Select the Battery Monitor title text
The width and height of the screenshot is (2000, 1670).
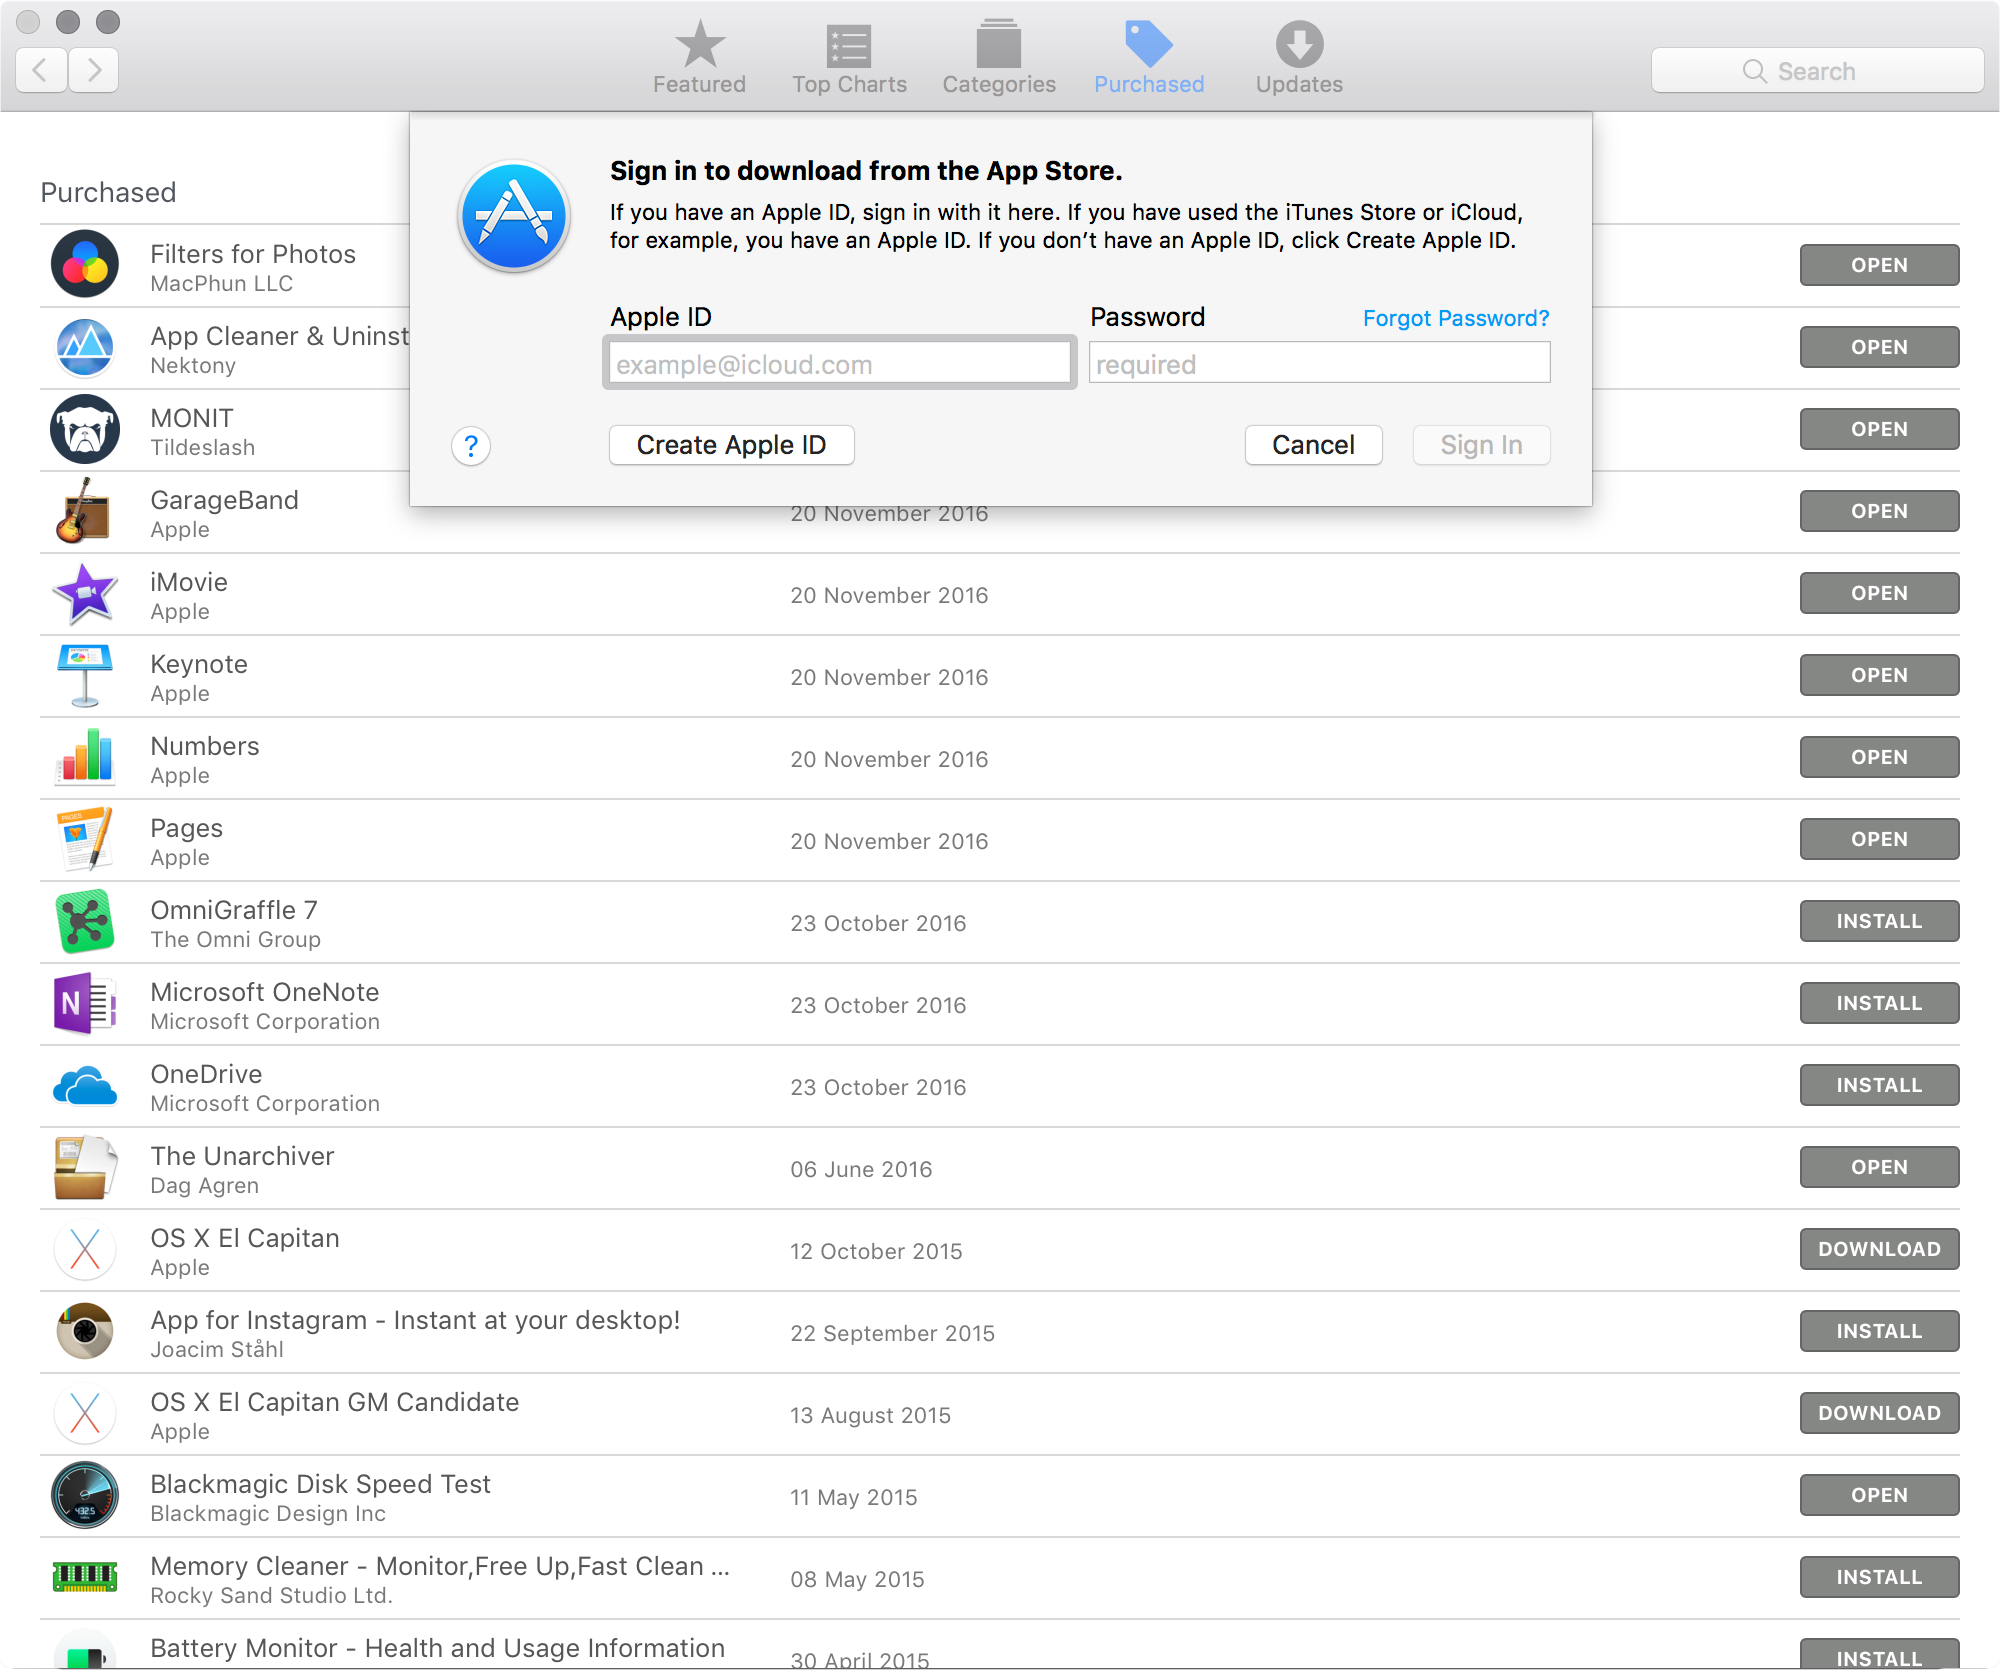(437, 1648)
